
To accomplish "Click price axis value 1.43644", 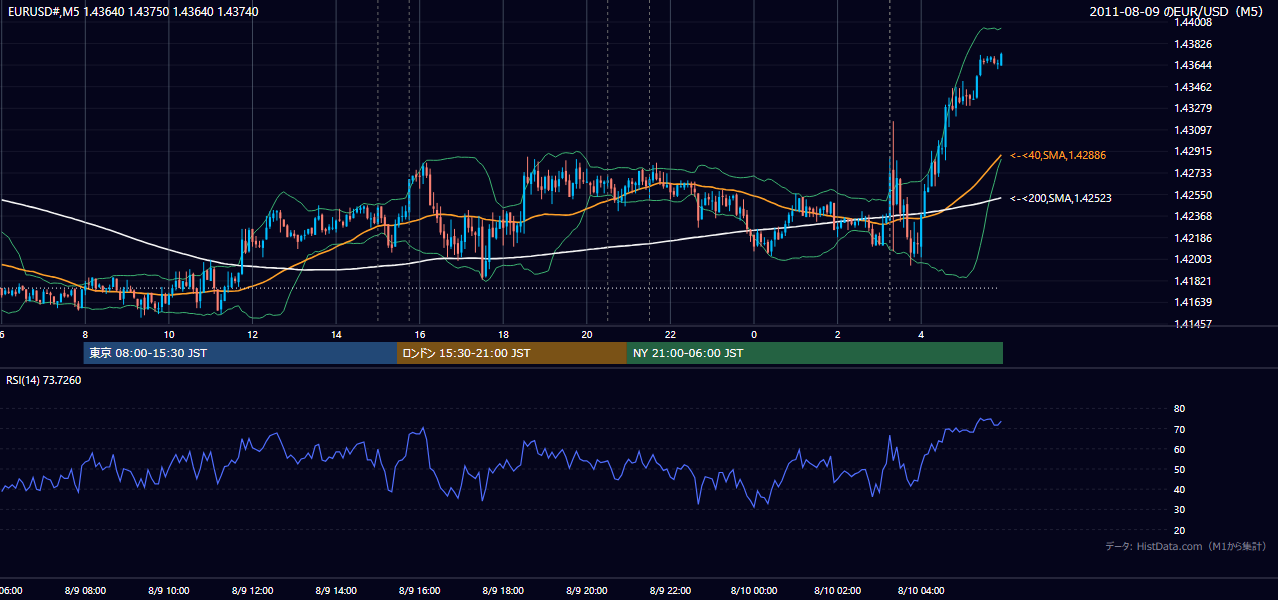I will pos(1193,65).
